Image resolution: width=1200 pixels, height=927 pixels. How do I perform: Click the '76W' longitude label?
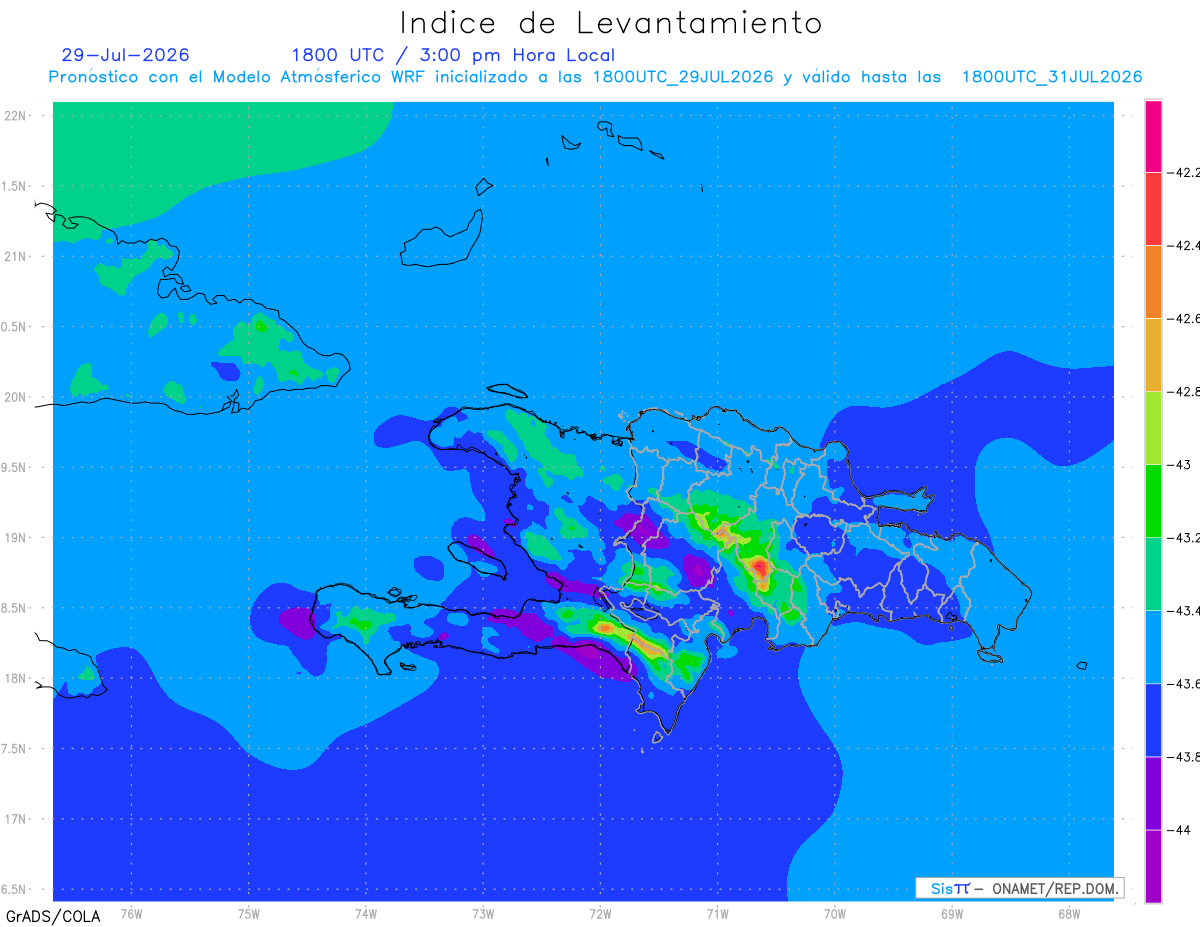pos(131,913)
